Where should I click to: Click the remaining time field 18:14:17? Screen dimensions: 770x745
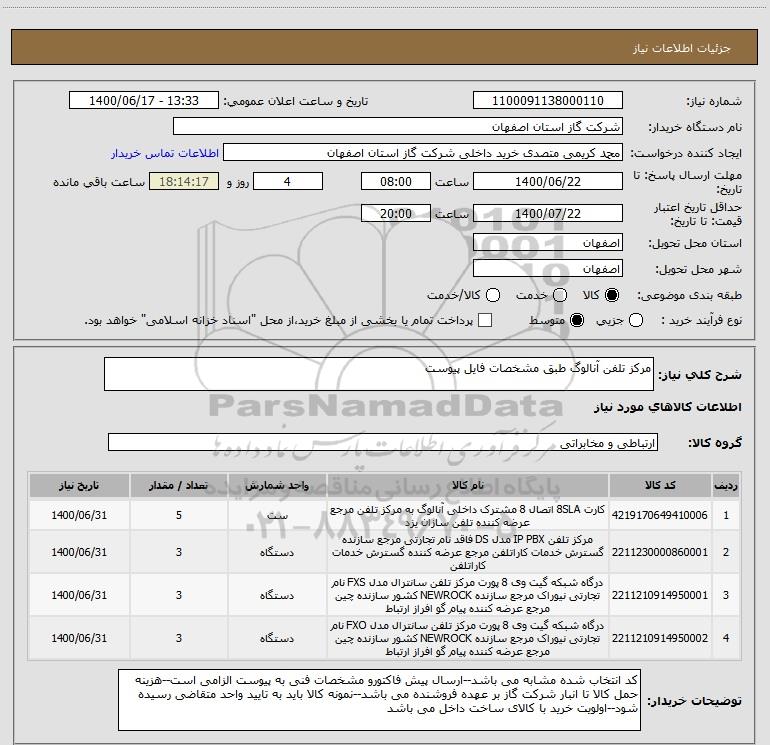point(184,181)
